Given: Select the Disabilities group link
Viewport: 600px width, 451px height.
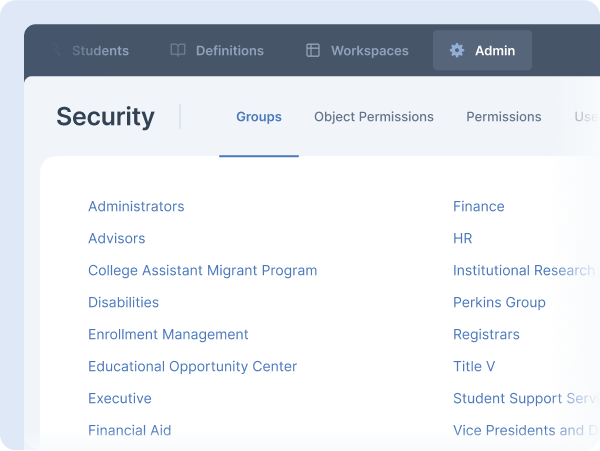Looking at the screenshot, I should tap(123, 302).
